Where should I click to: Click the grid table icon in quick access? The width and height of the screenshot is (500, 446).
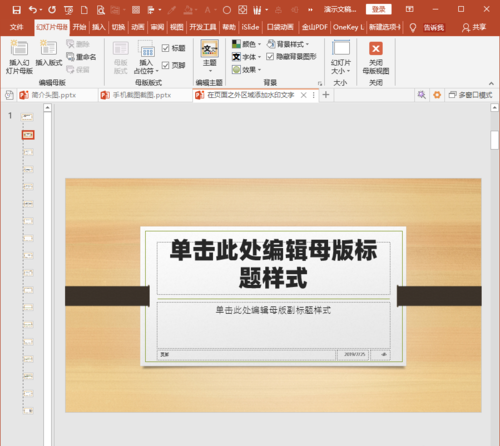pyautogui.click(x=136, y=10)
